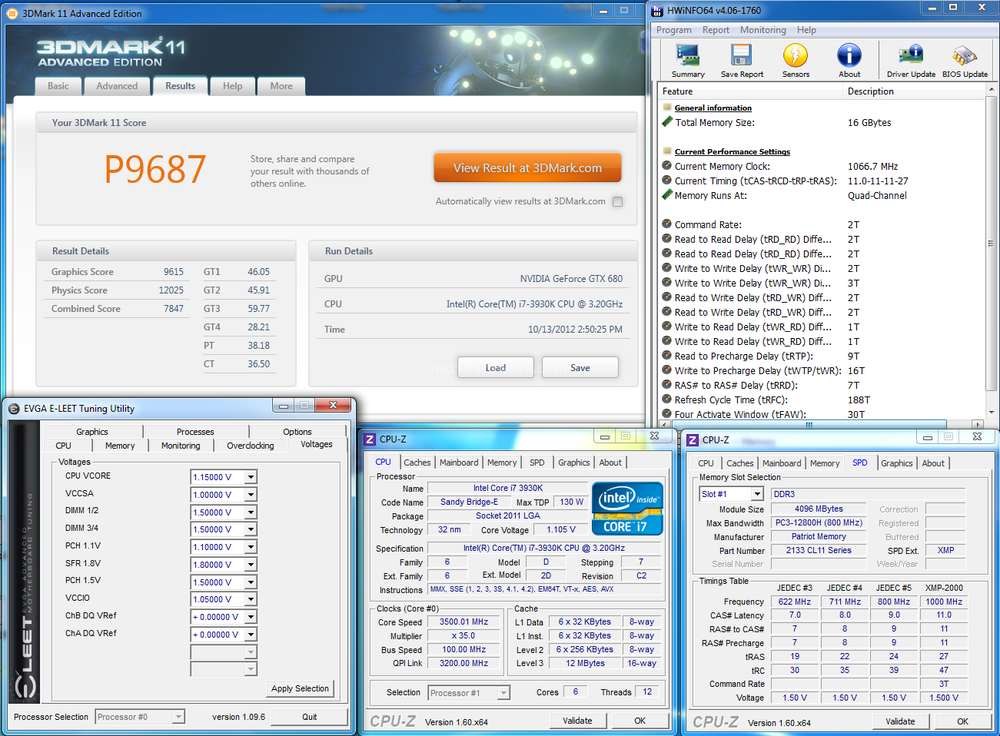Image resolution: width=1000 pixels, height=736 pixels.
Task: Click the P9687 score text
Action: click(155, 169)
